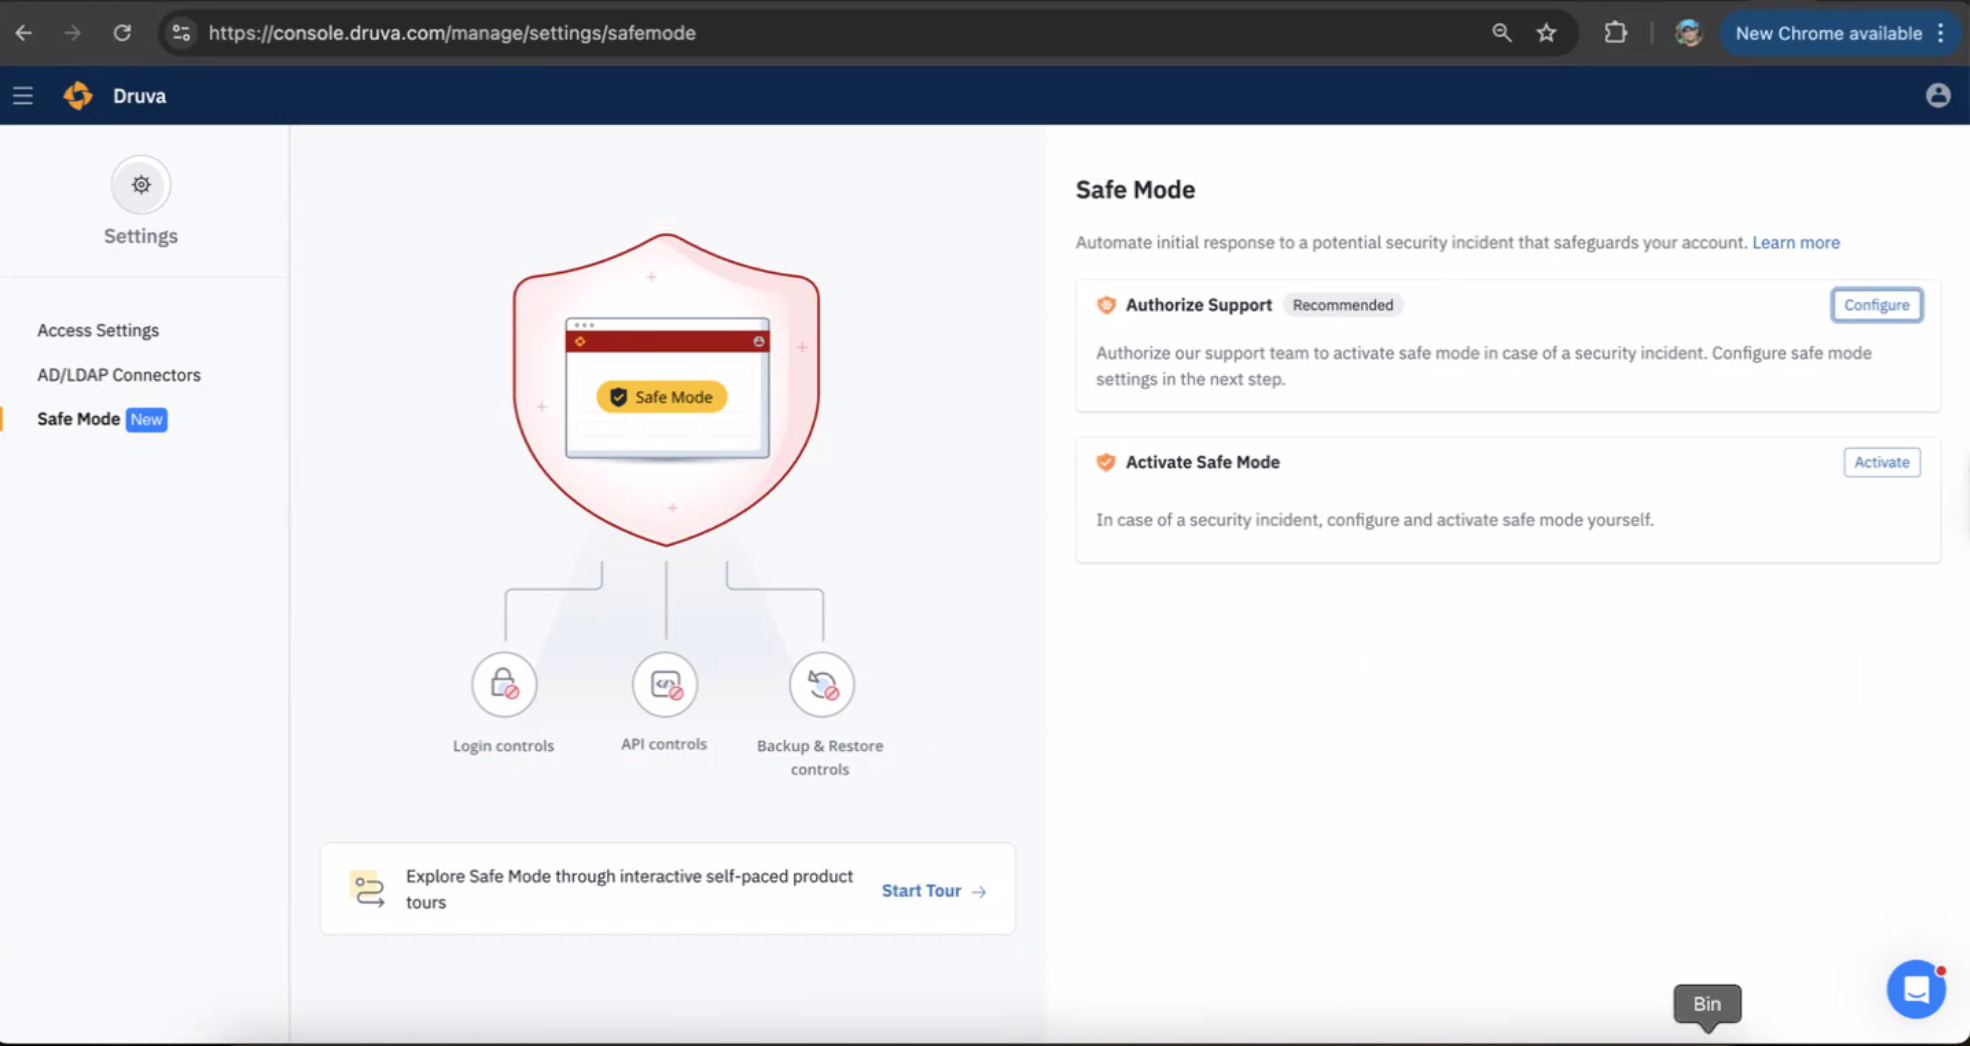The image size is (1970, 1046).
Task: Select the Login controls icon
Action: [x=503, y=684]
